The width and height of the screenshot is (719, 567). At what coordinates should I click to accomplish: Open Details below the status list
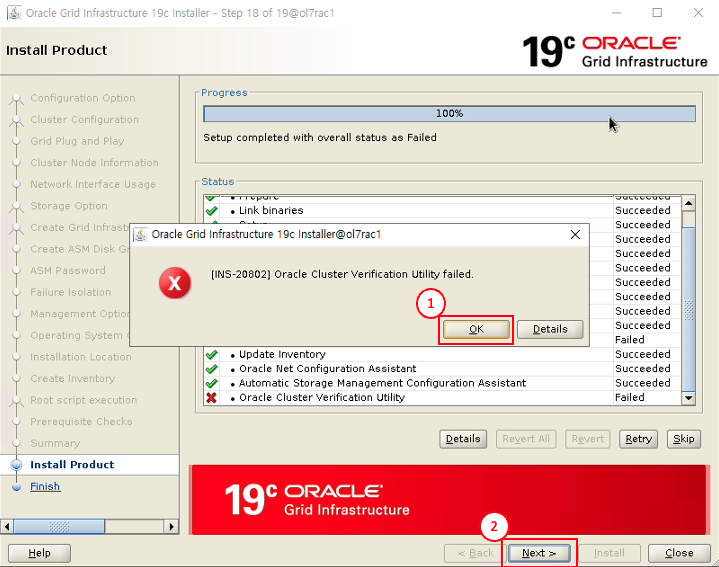point(463,439)
